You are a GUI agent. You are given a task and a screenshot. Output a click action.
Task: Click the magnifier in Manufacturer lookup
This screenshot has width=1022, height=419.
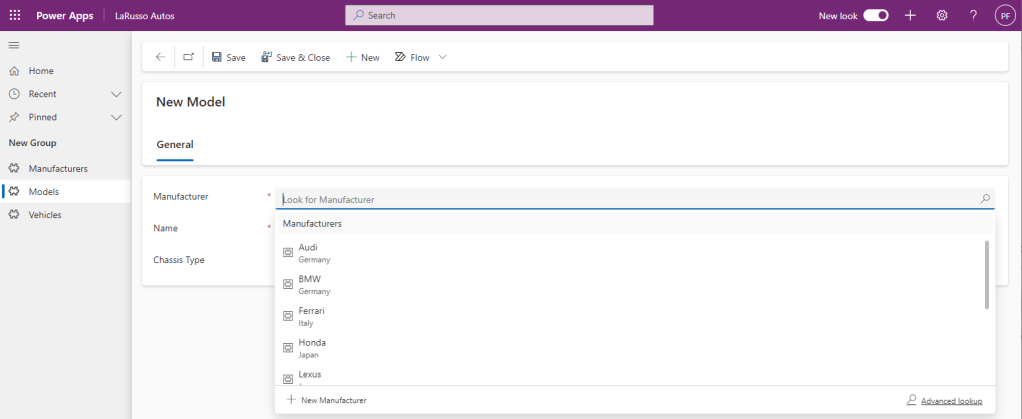tap(985, 199)
